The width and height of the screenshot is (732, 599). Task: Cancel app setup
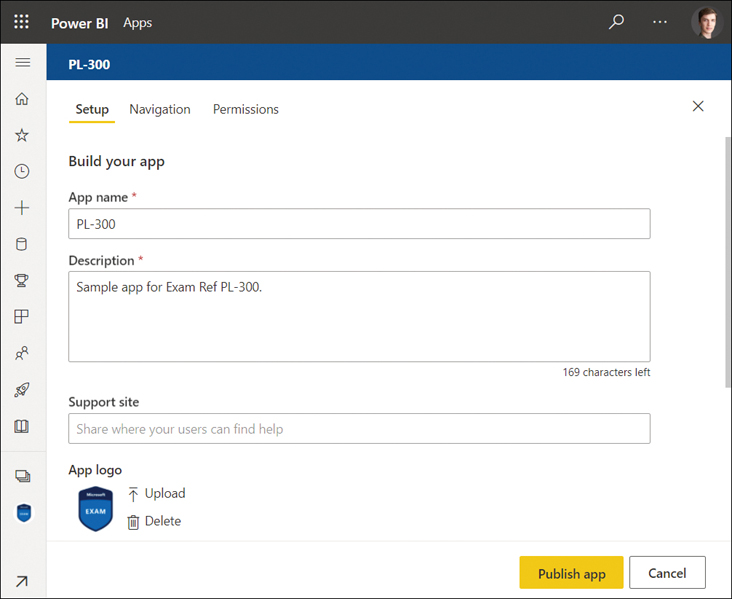[667, 572]
